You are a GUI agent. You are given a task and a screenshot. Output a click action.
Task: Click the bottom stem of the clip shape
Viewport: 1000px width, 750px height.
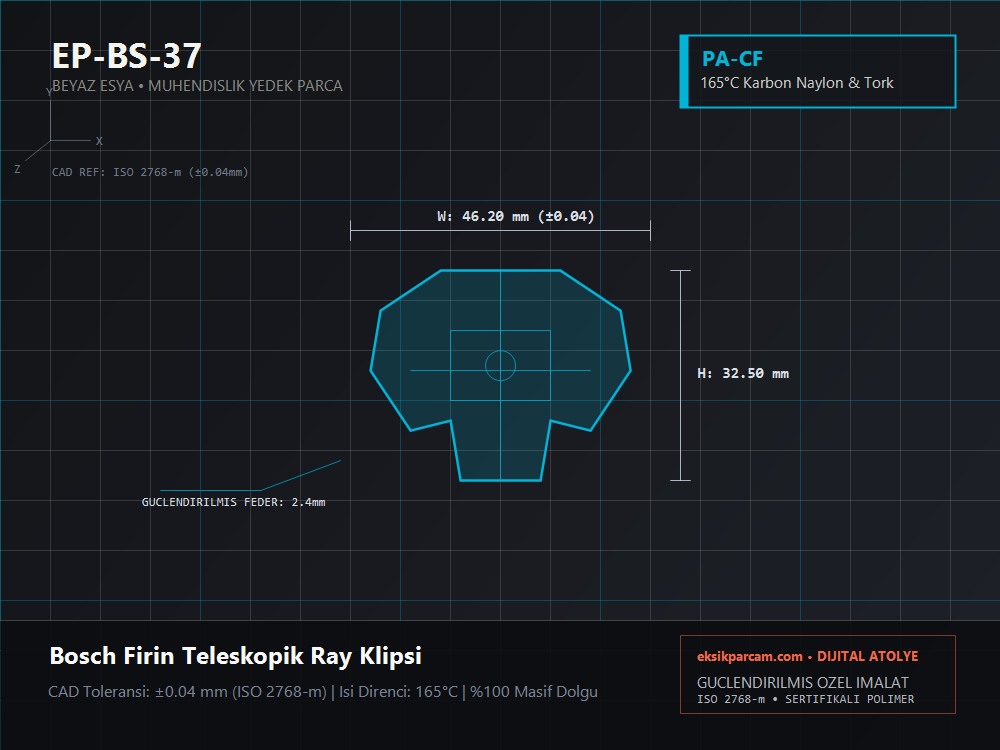[x=500, y=451]
